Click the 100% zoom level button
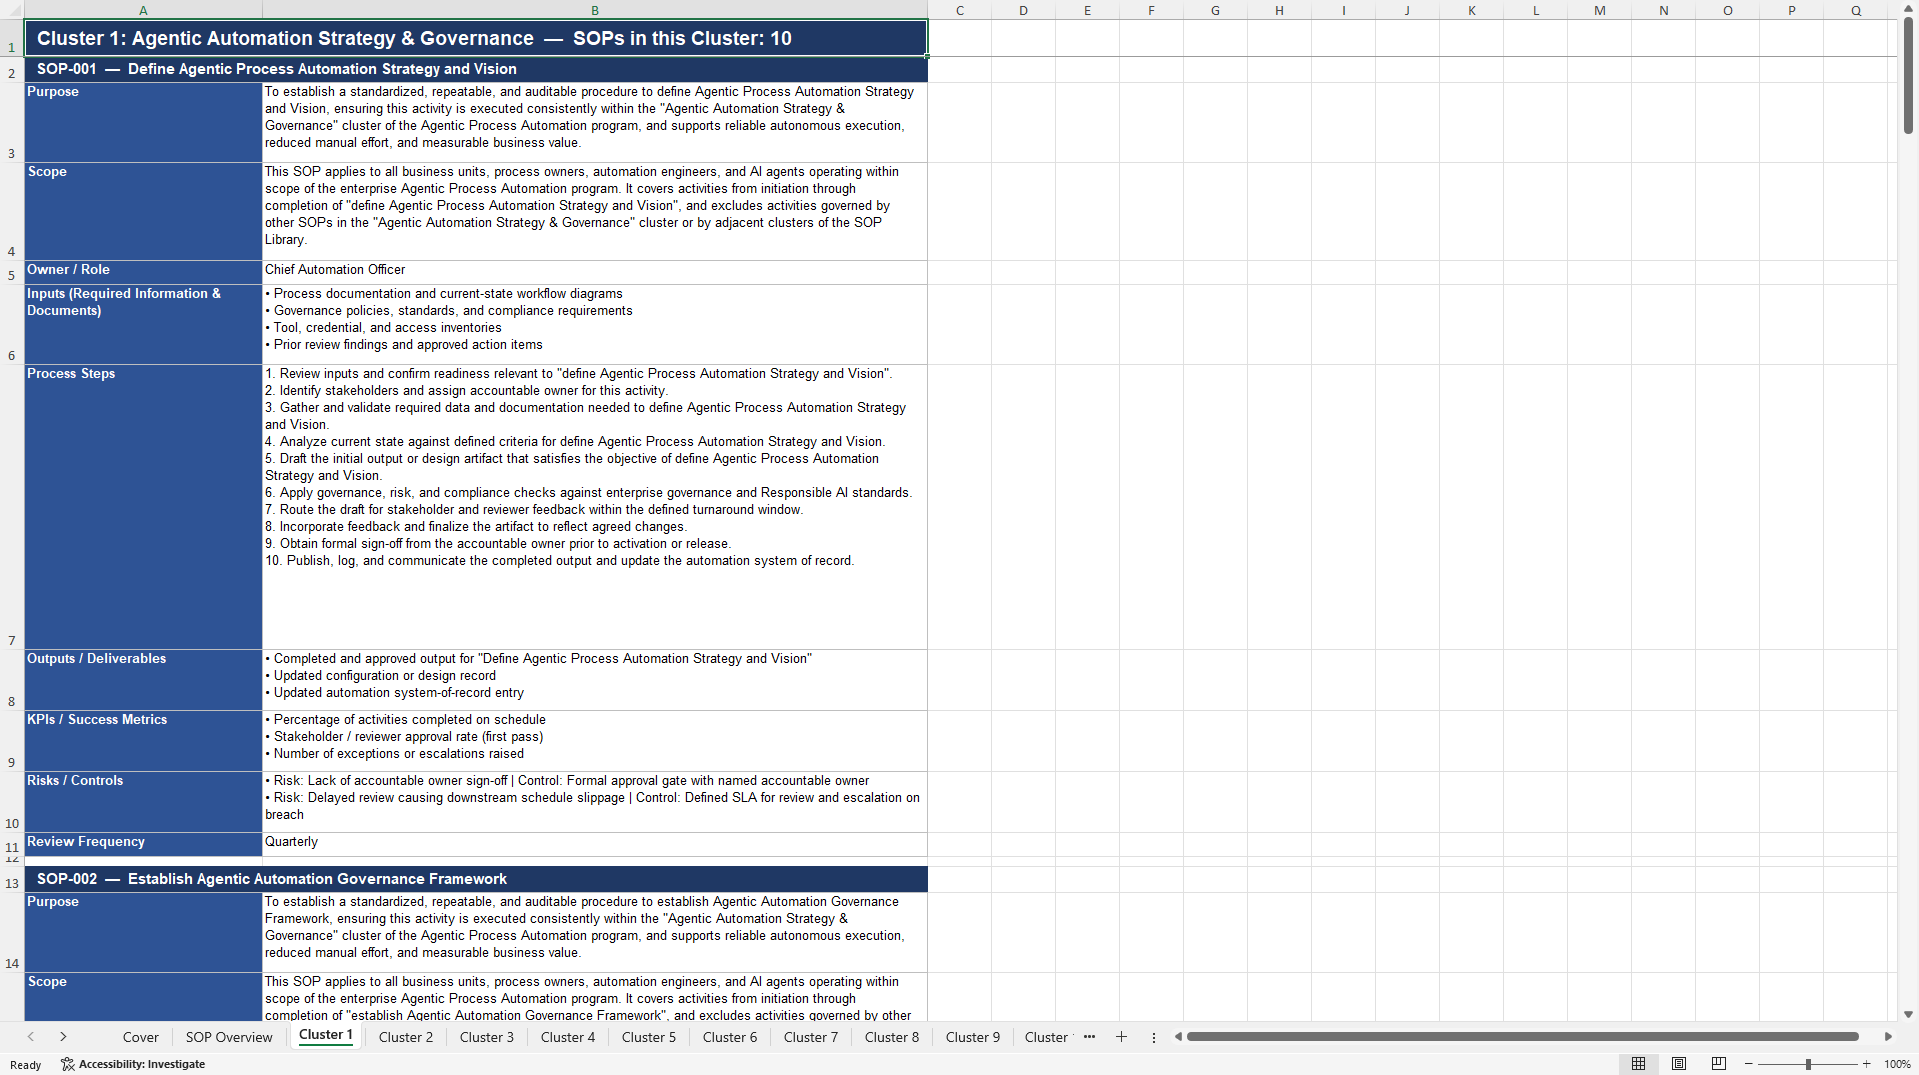Viewport: 1919px width, 1075px height. tap(1897, 1064)
